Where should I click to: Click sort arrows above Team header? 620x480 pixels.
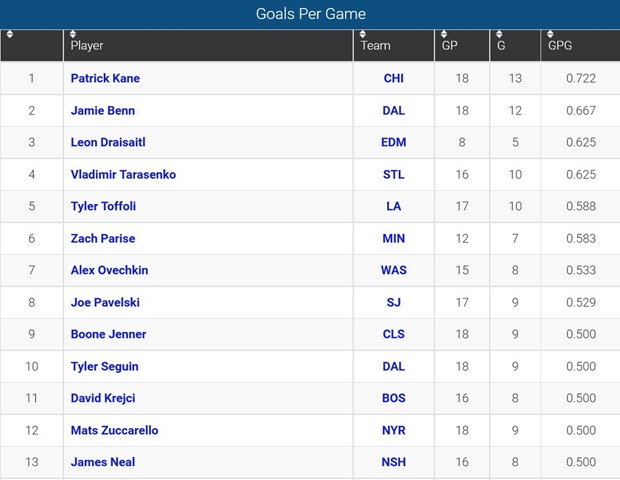click(363, 35)
